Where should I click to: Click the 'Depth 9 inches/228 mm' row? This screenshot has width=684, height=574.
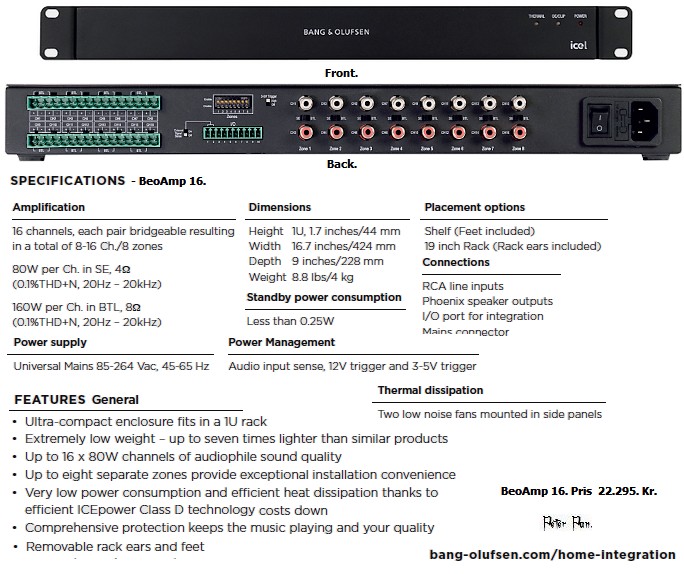316,261
